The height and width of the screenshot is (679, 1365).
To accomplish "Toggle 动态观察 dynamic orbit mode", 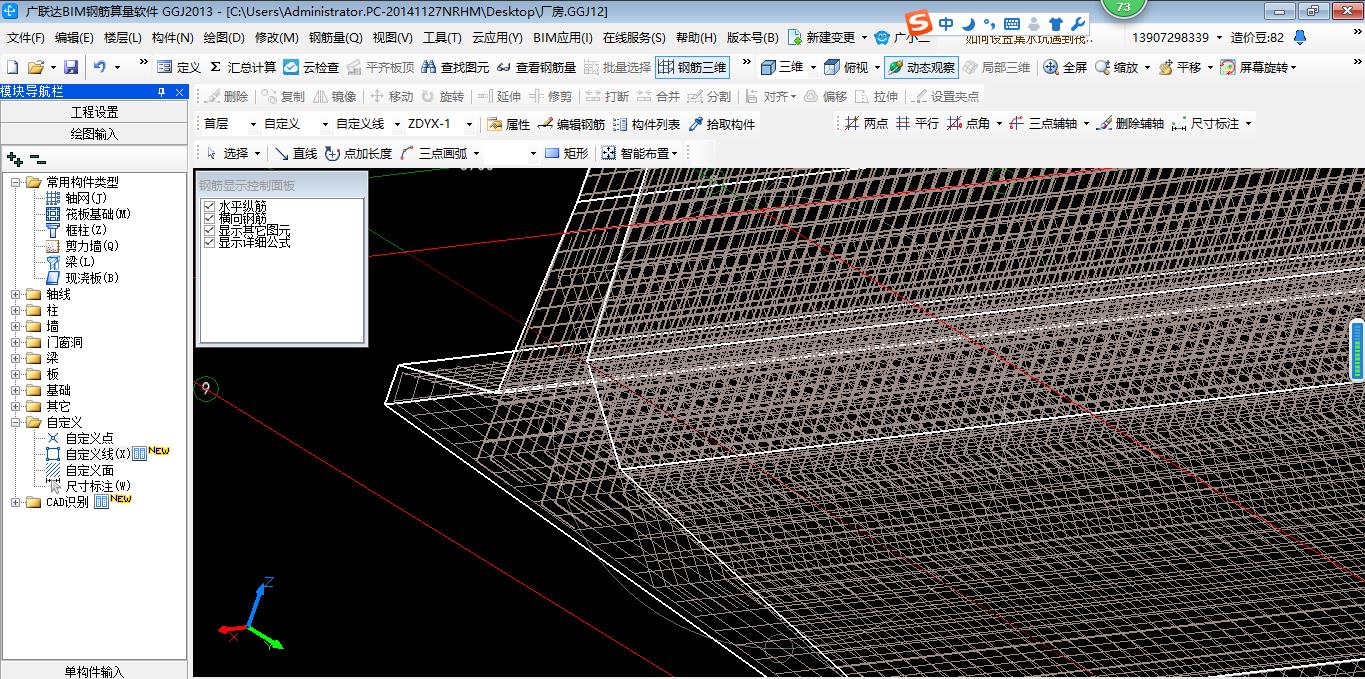I will [x=921, y=67].
